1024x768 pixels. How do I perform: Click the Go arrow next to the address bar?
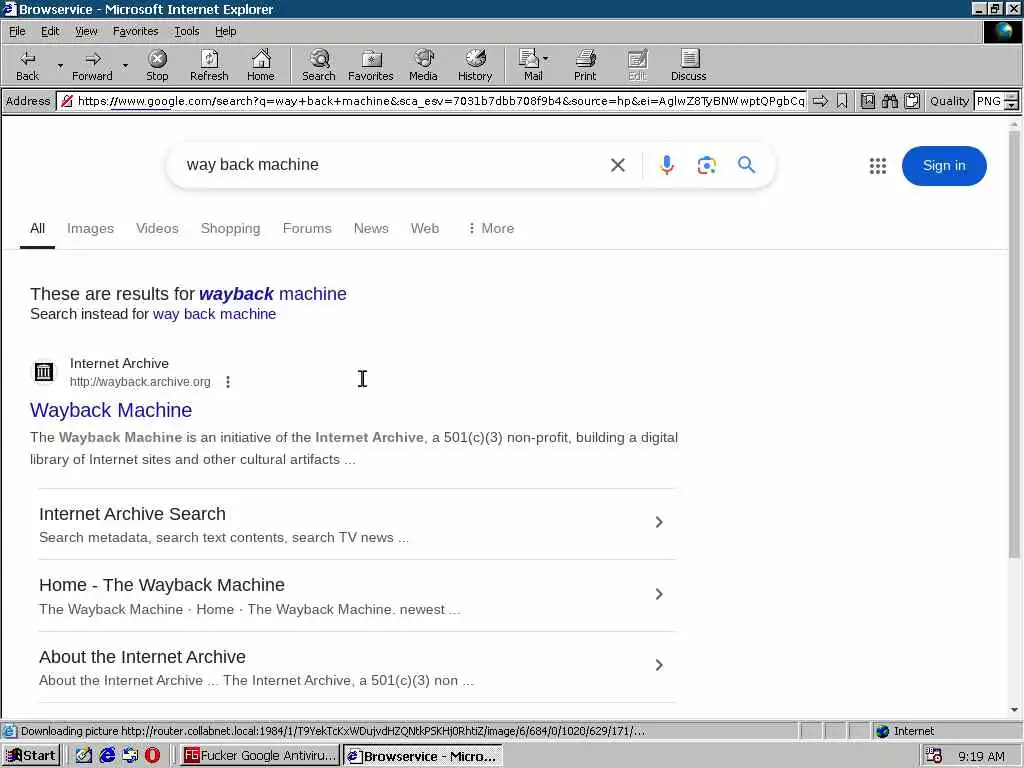(x=820, y=101)
